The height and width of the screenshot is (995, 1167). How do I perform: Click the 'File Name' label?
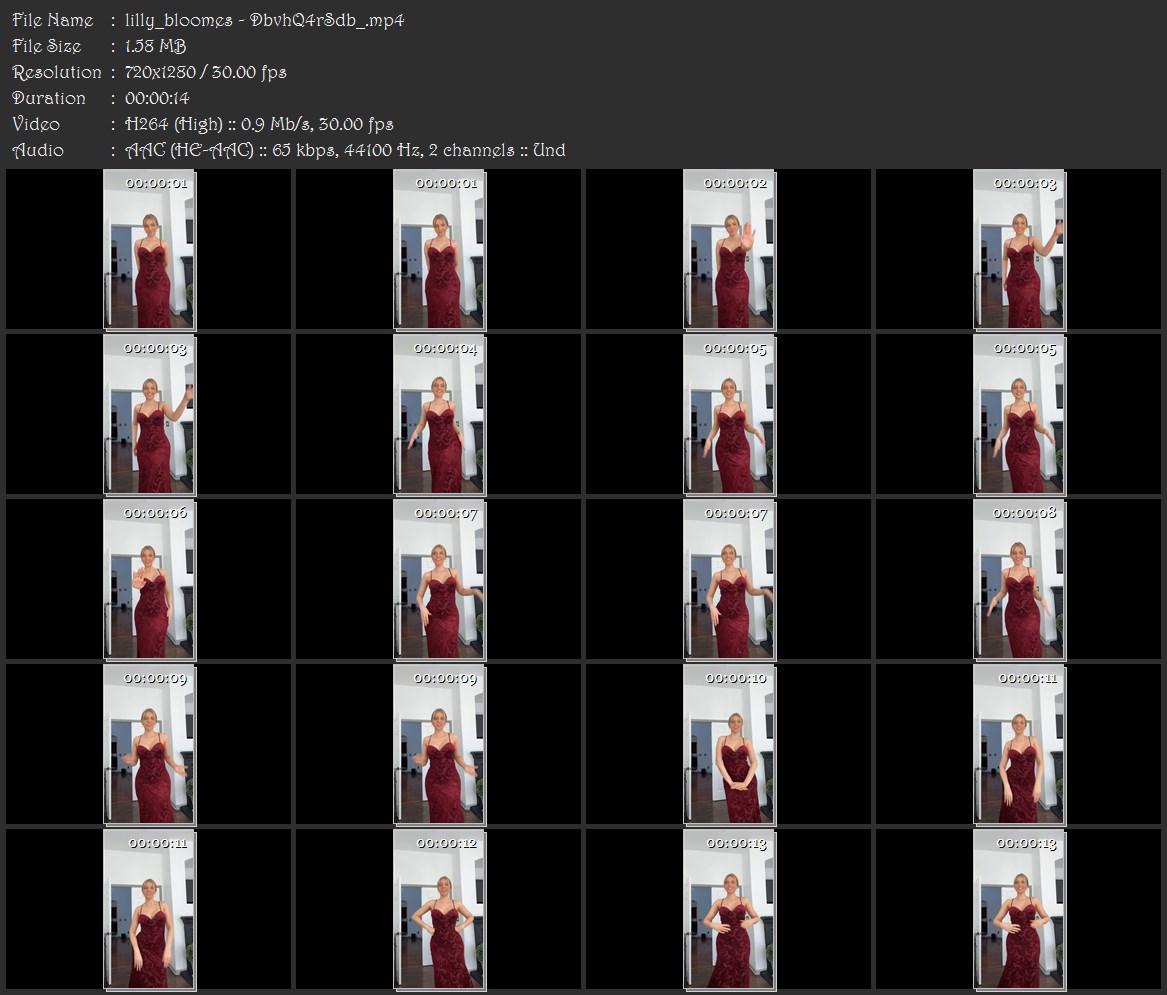click(x=53, y=20)
